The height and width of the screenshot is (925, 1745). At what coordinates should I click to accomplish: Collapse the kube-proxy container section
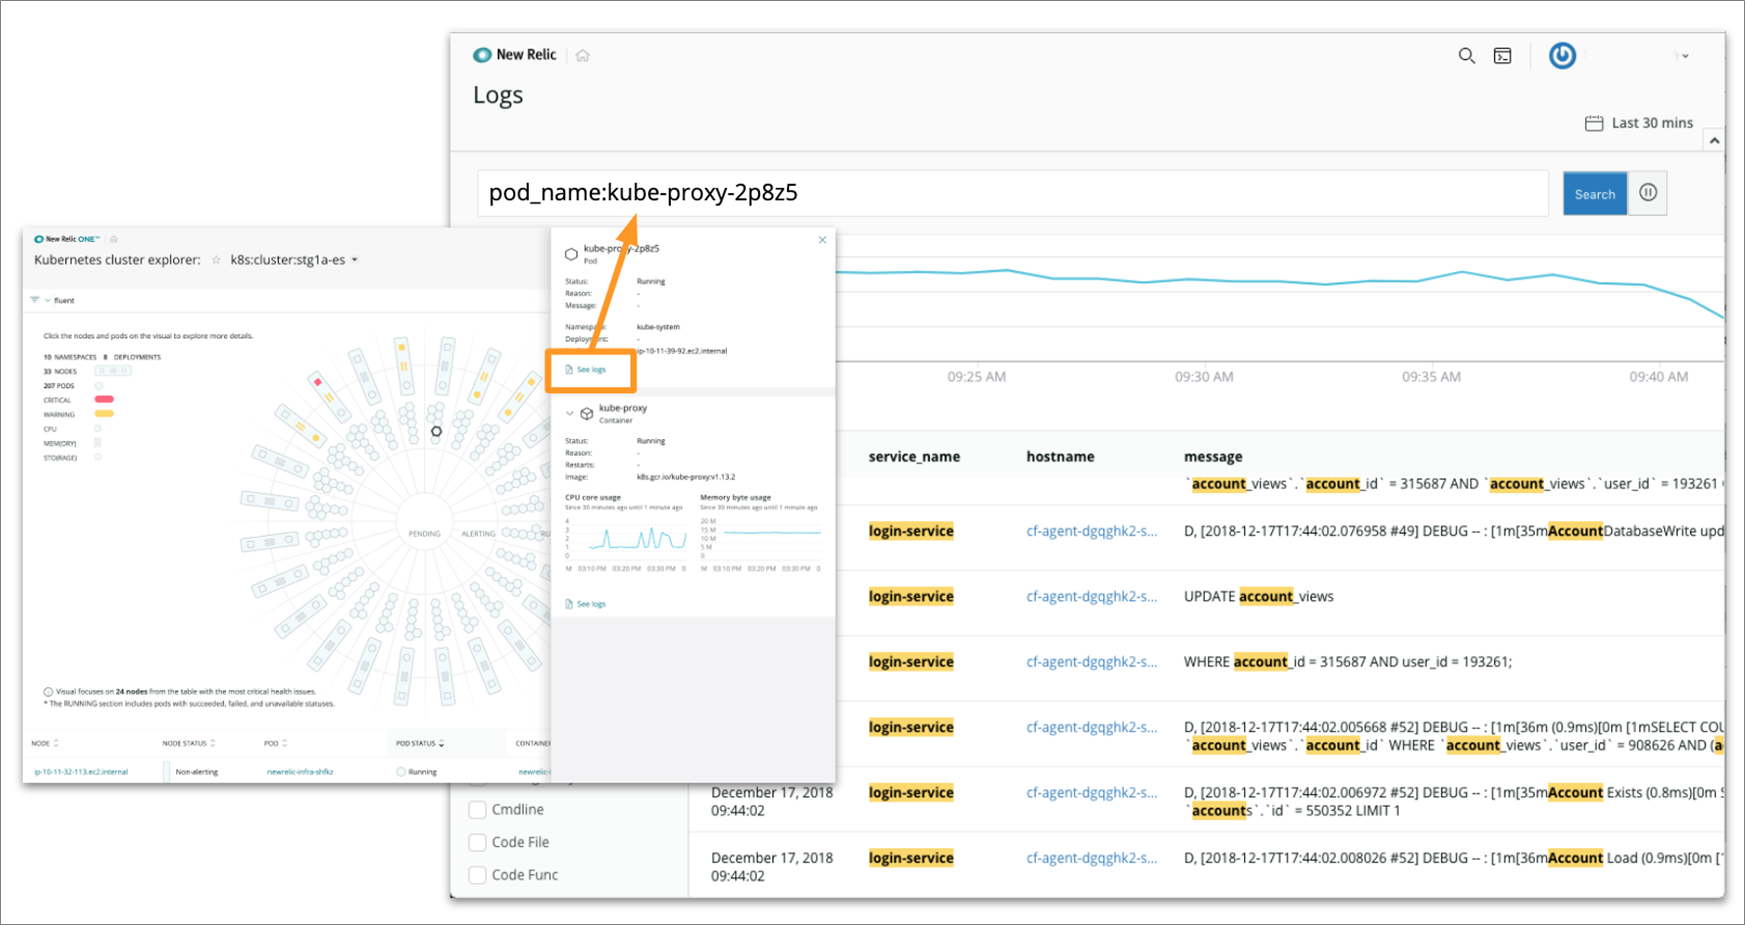tap(570, 413)
